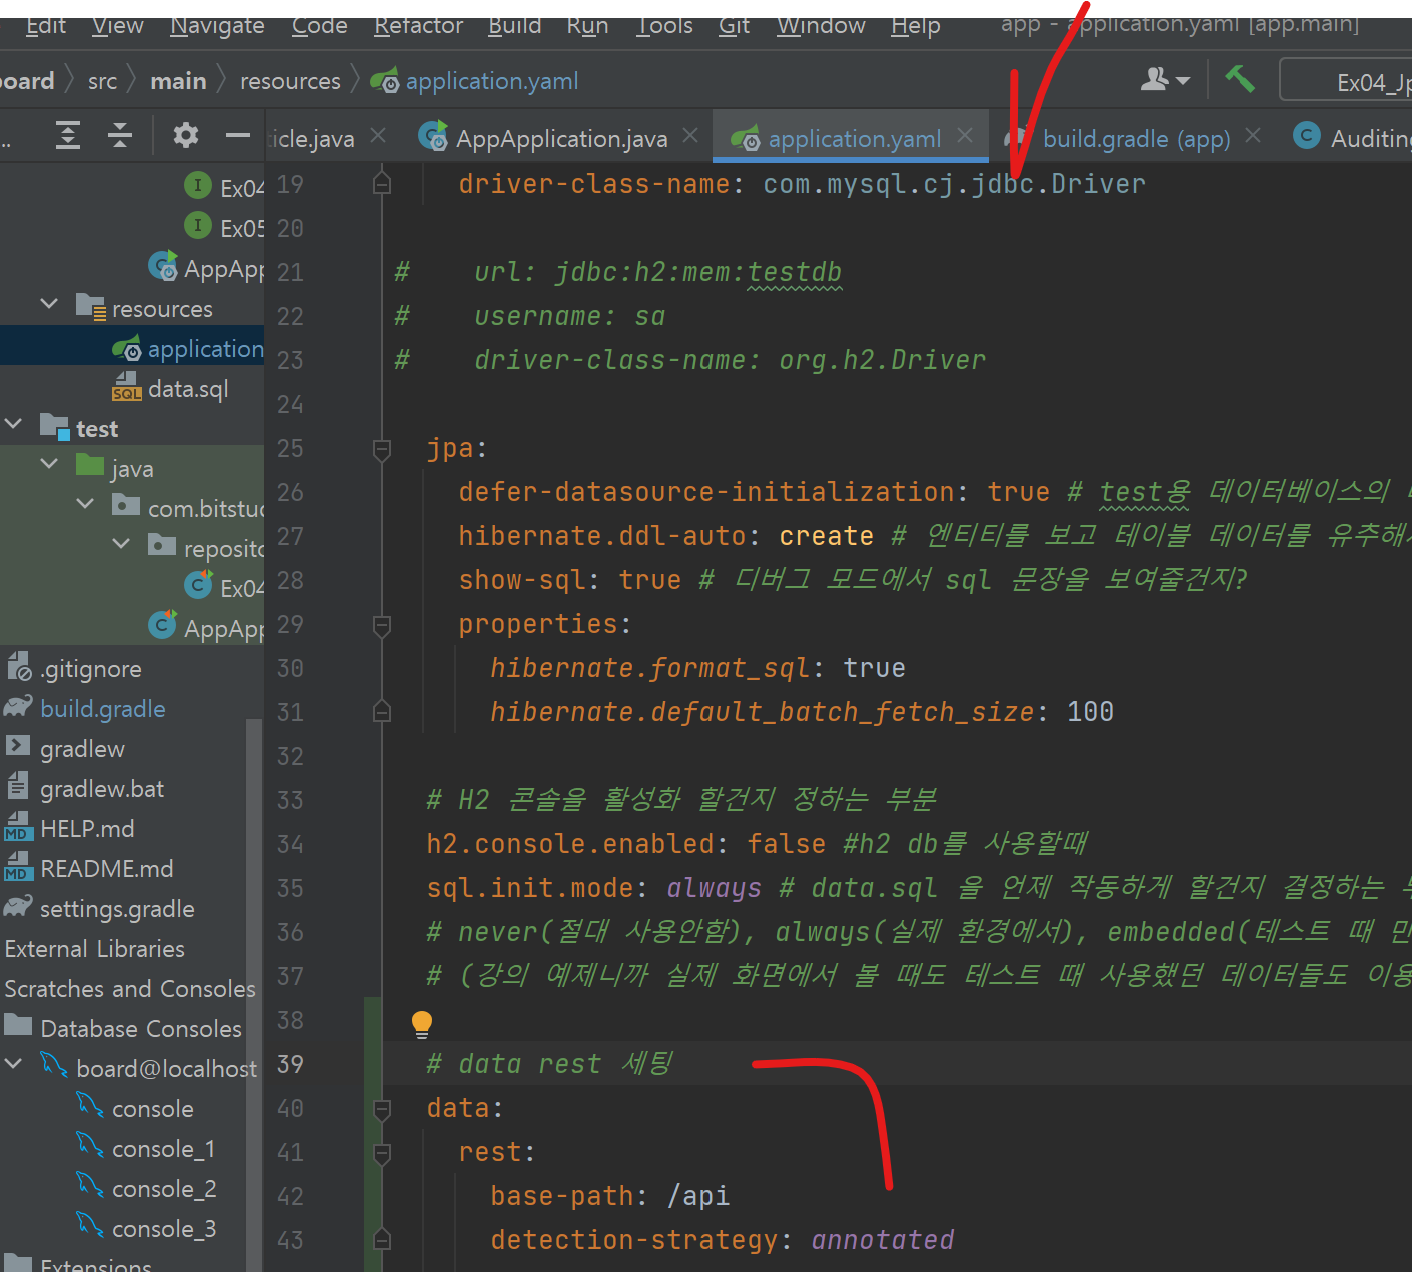Open data.sql file in project tree
The width and height of the screenshot is (1412, 1272).
pyautogui.click(x=188, y=389)
